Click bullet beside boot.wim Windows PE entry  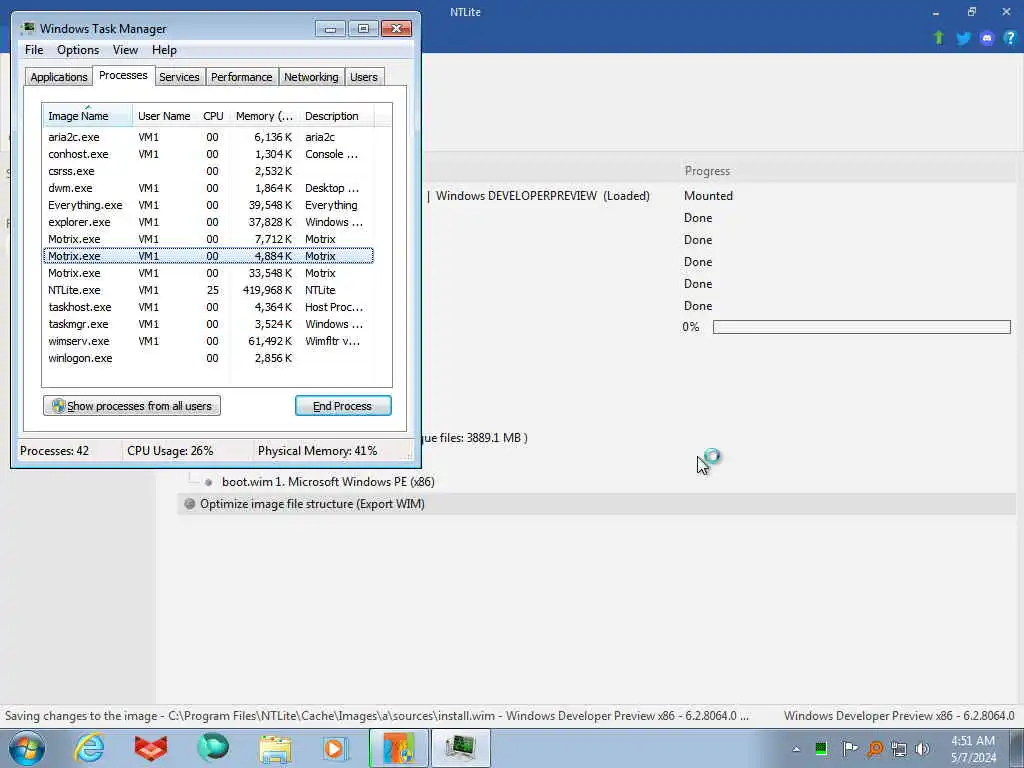[208, 483]
